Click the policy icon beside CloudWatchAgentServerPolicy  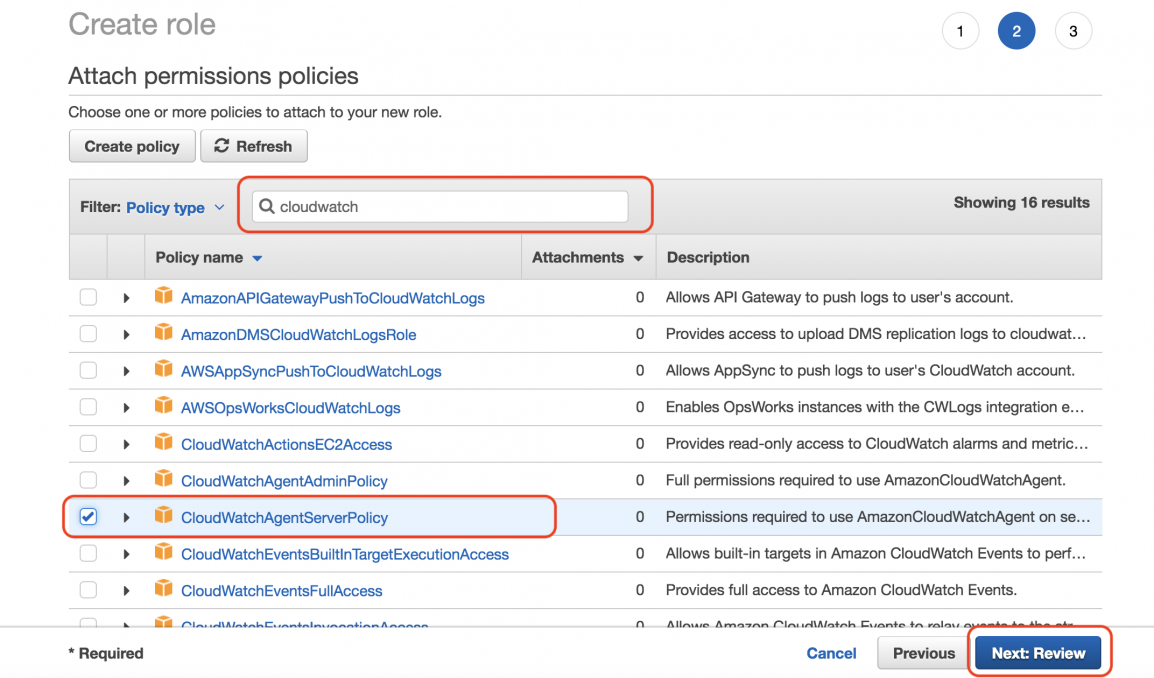point(164,516)
